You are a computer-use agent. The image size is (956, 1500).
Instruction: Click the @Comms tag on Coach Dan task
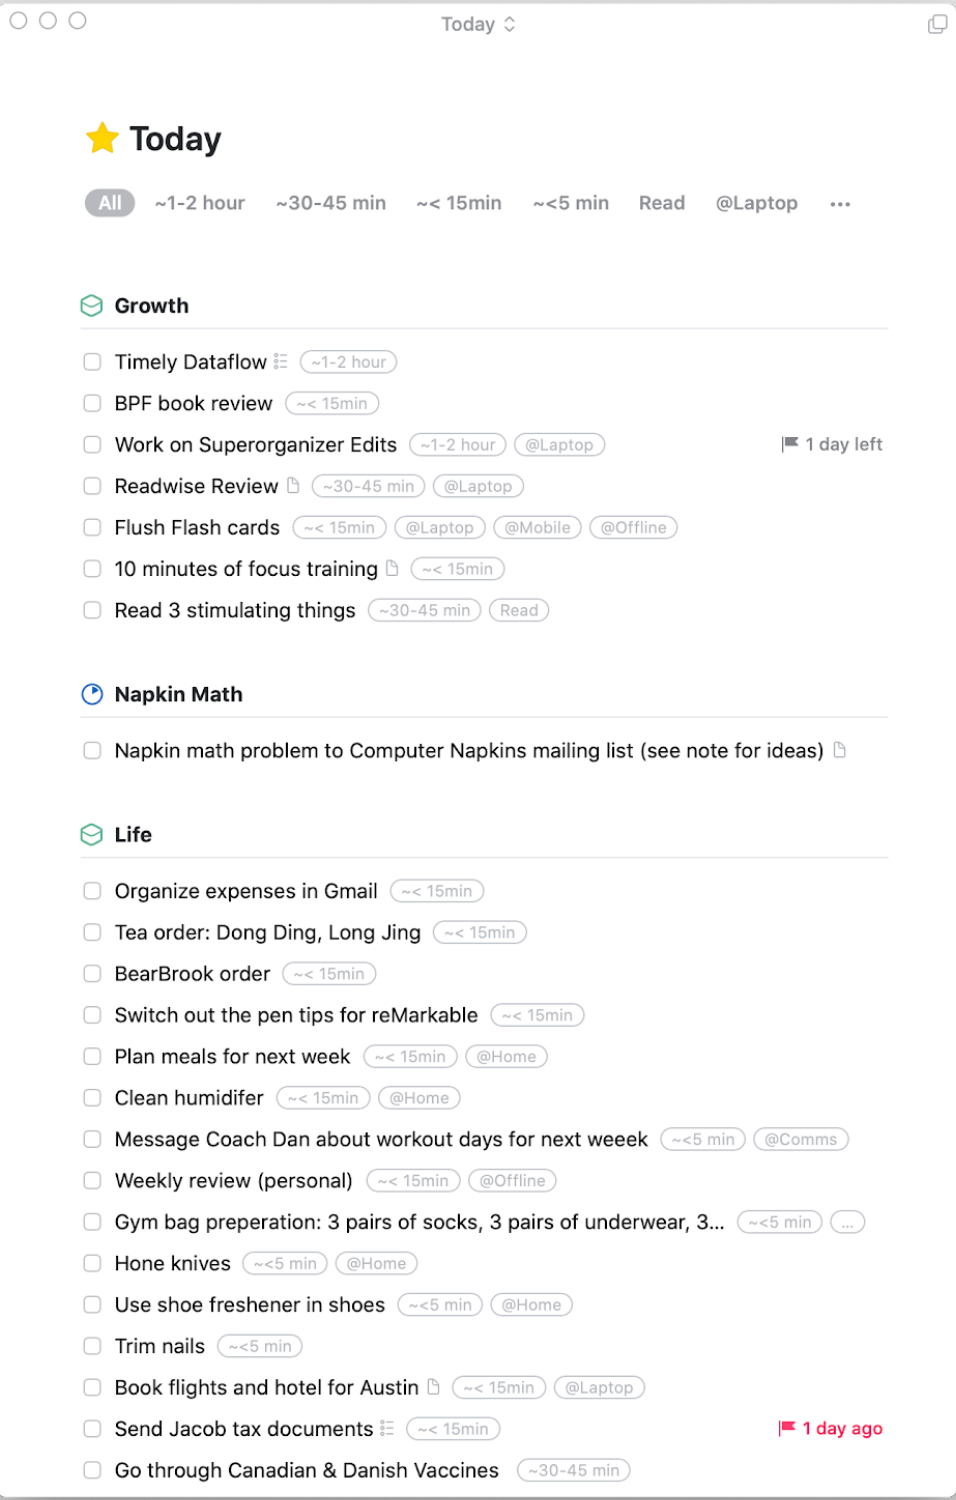click(800, 1139)
